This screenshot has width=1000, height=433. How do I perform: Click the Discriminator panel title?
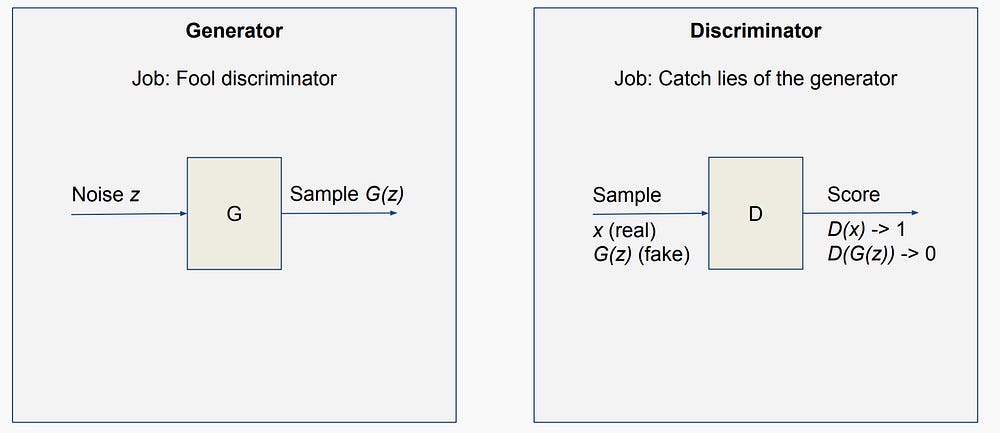point(755,31)
